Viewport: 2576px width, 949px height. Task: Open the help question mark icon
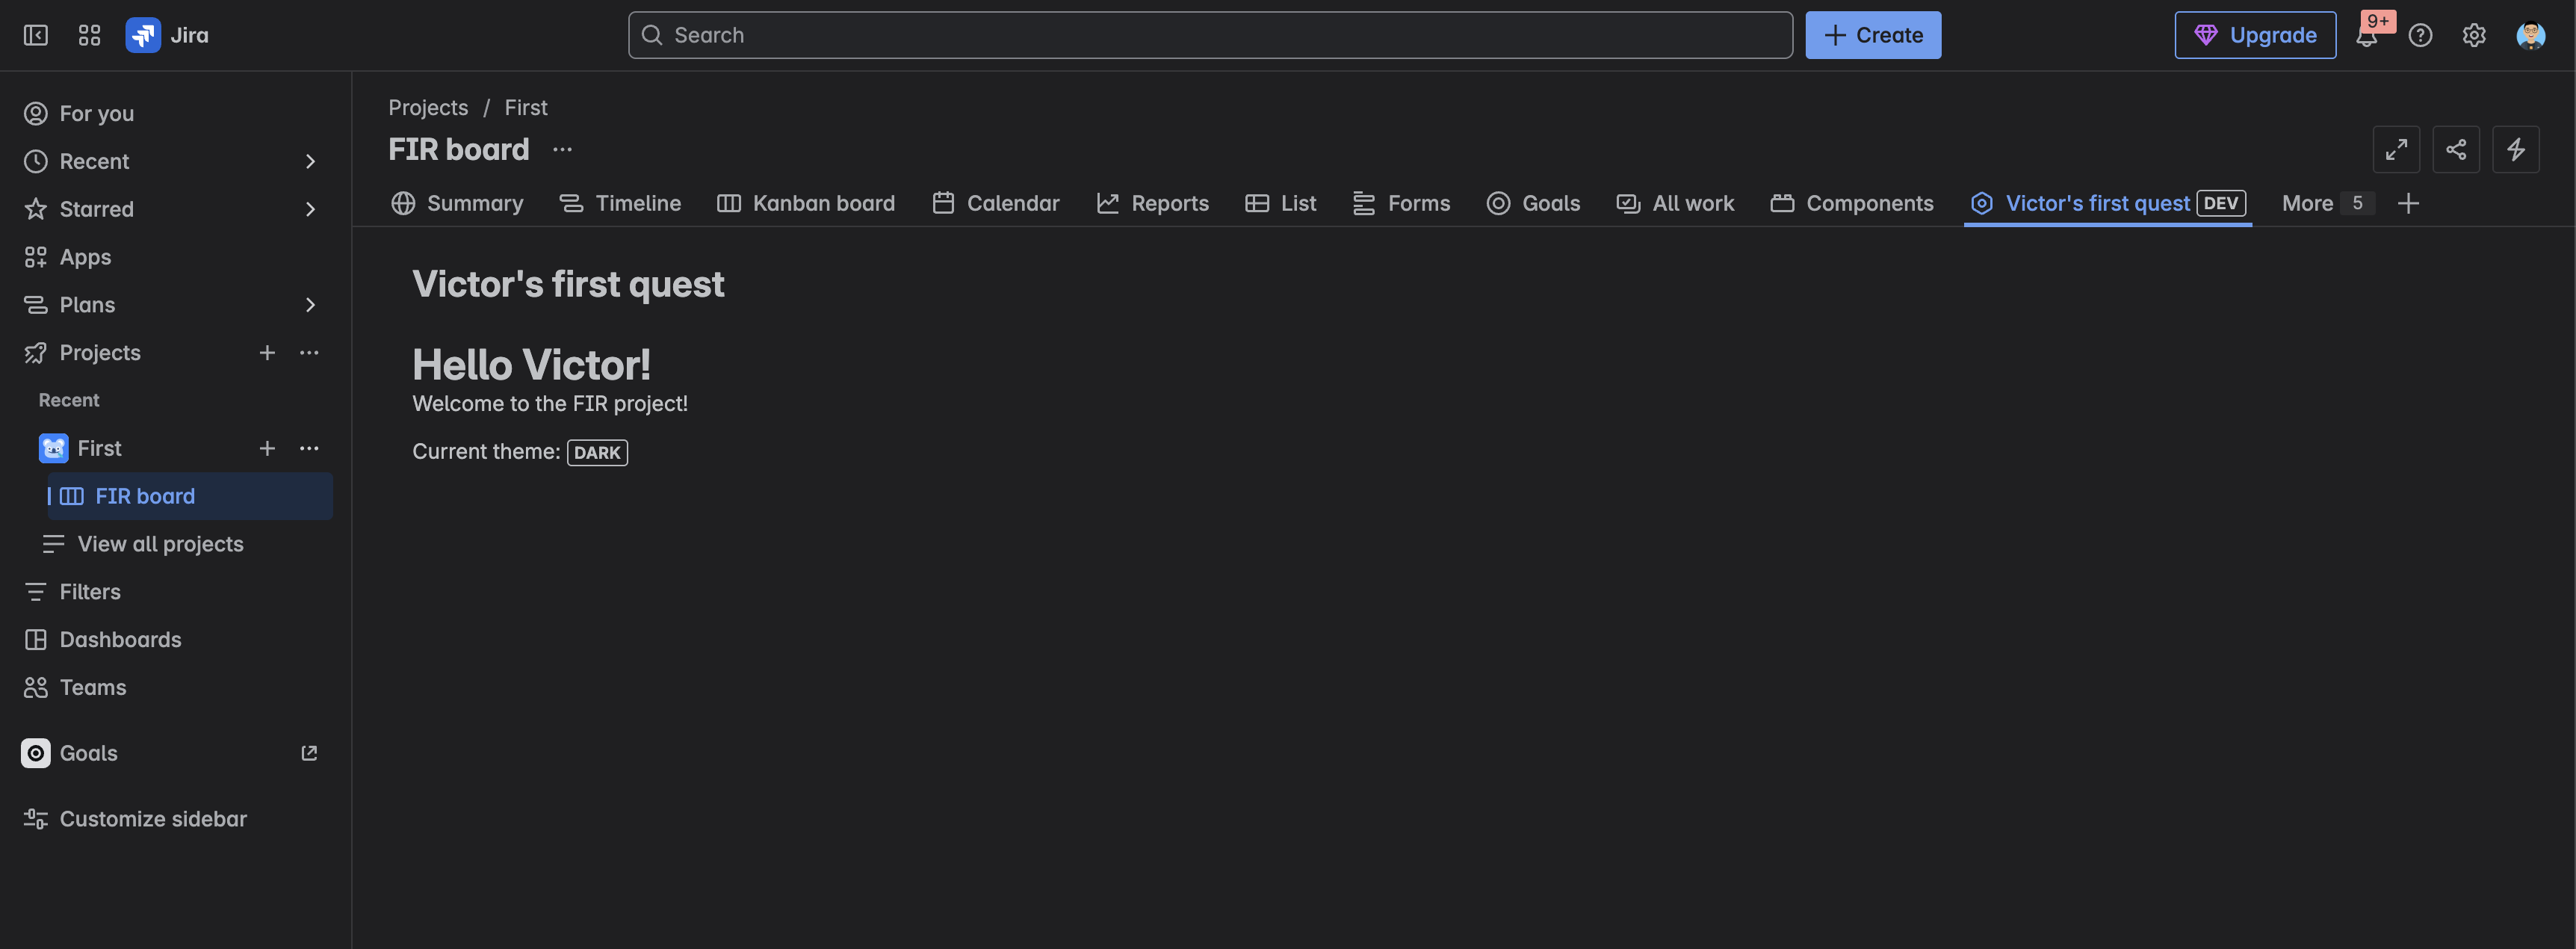(x=2420, y=35)
